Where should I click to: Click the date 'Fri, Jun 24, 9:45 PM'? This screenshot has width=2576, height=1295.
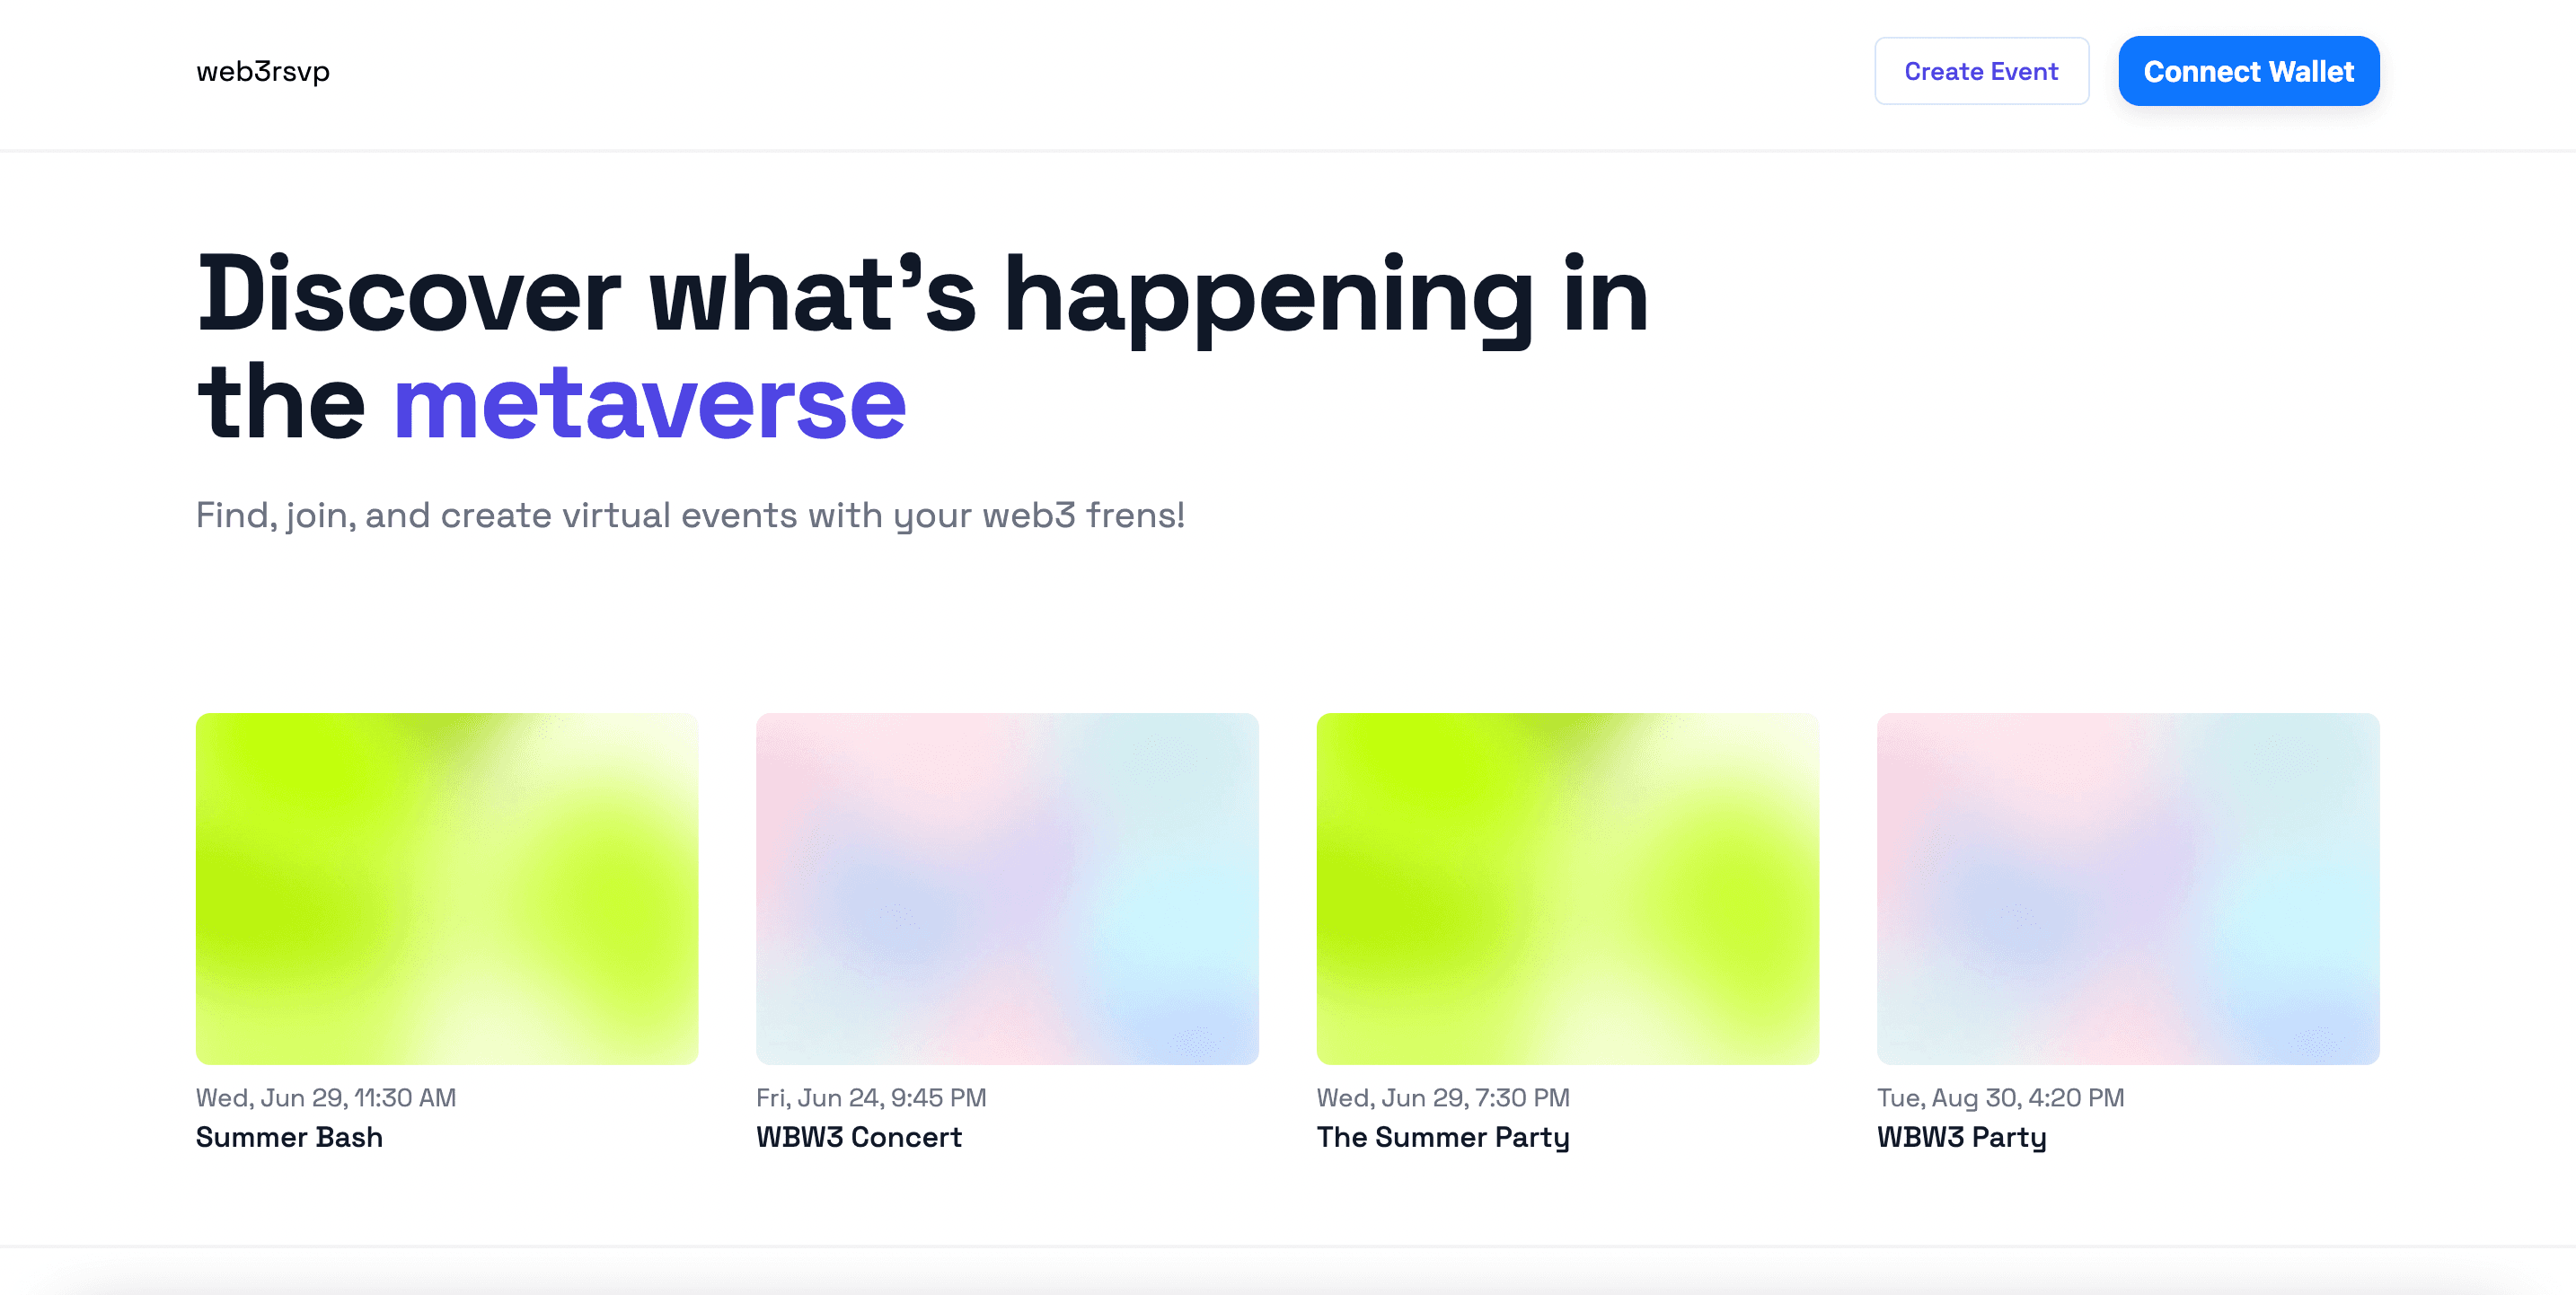[x=871, y=1097]
